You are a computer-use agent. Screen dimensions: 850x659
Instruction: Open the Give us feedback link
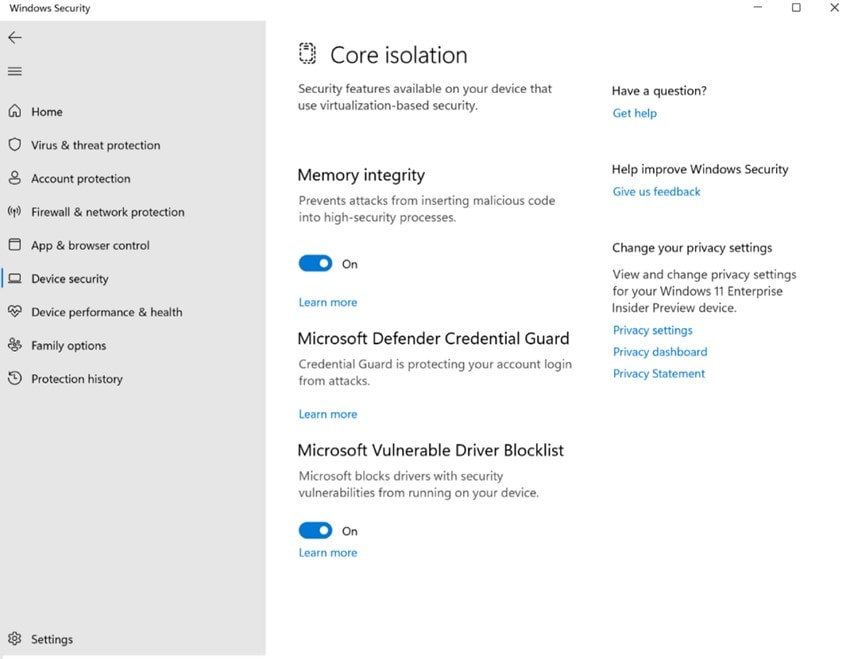coord(656,191)
